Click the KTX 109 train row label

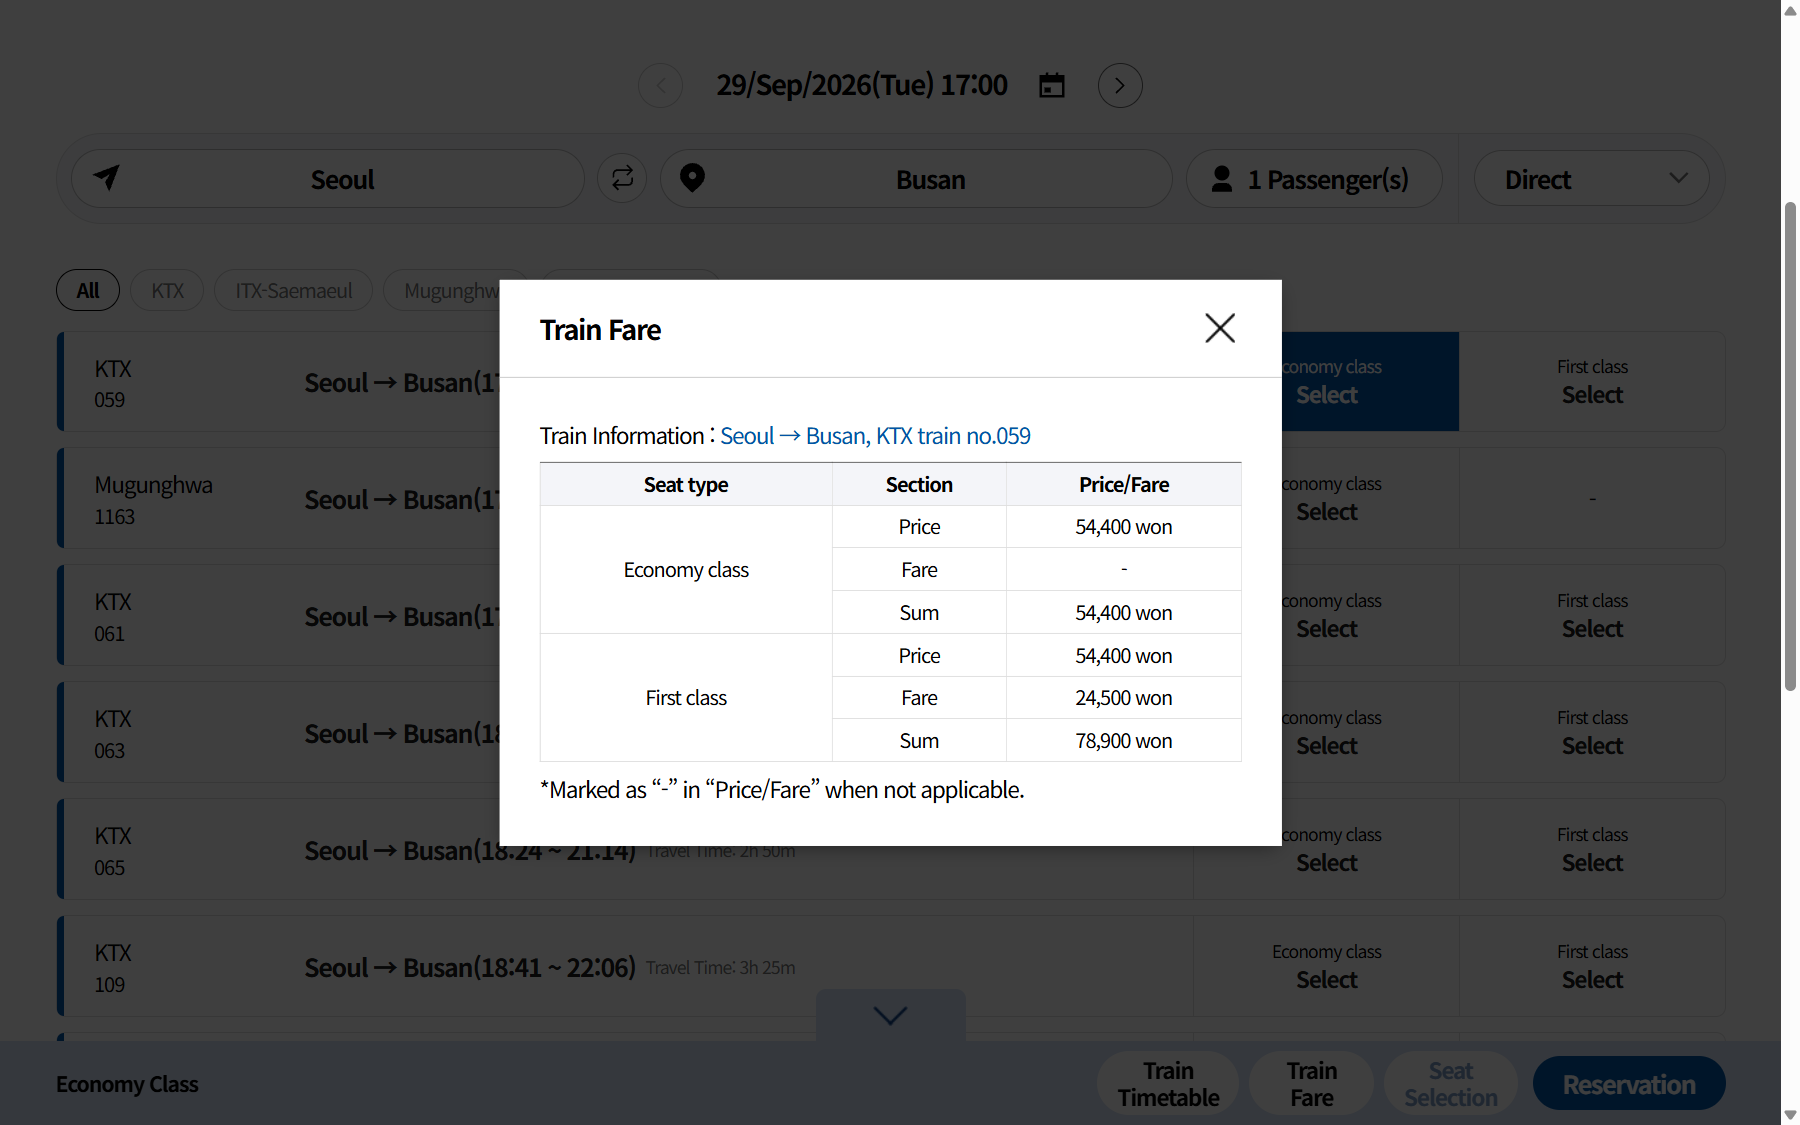pos(113,968)
